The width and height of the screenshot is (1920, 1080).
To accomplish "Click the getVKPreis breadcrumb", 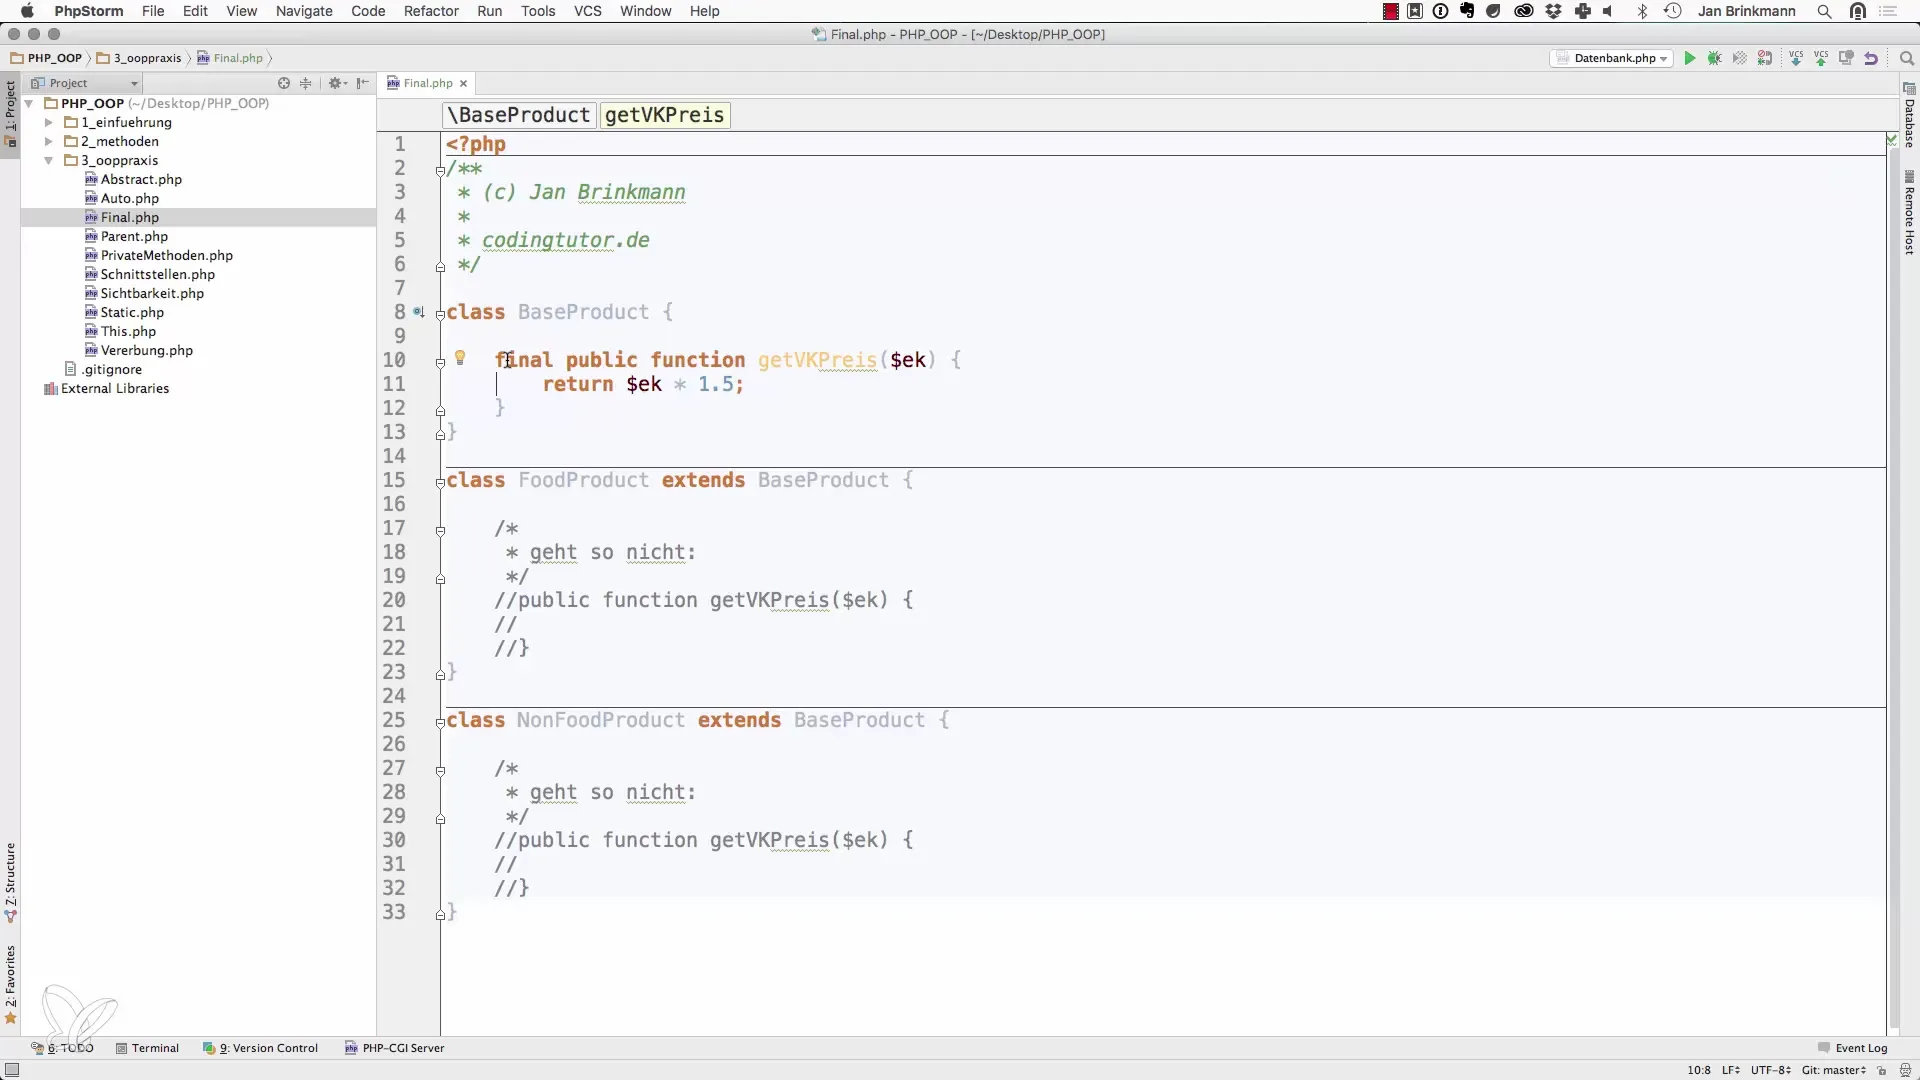I will 665,115.
